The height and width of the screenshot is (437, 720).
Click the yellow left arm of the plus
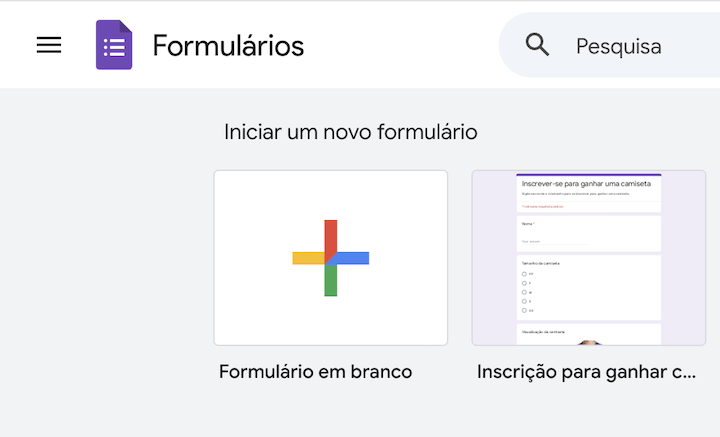point(307,258)
